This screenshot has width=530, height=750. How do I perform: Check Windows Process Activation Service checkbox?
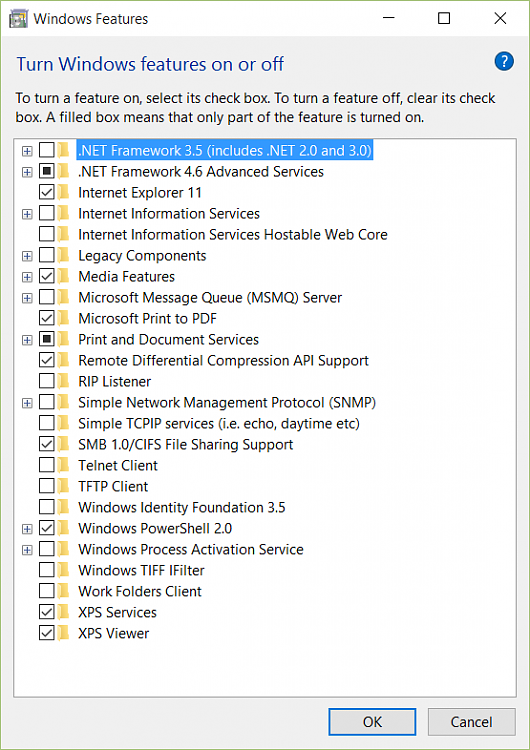[46, 549]
